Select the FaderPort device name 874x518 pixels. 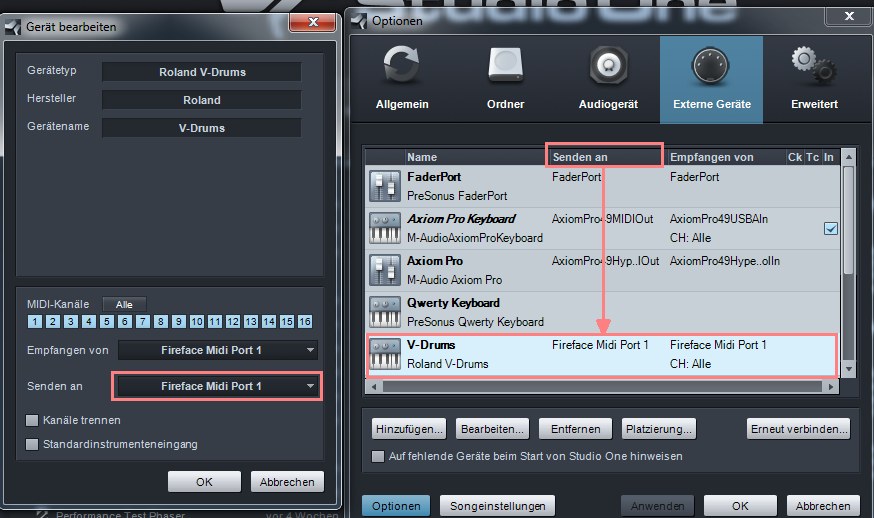434,177
